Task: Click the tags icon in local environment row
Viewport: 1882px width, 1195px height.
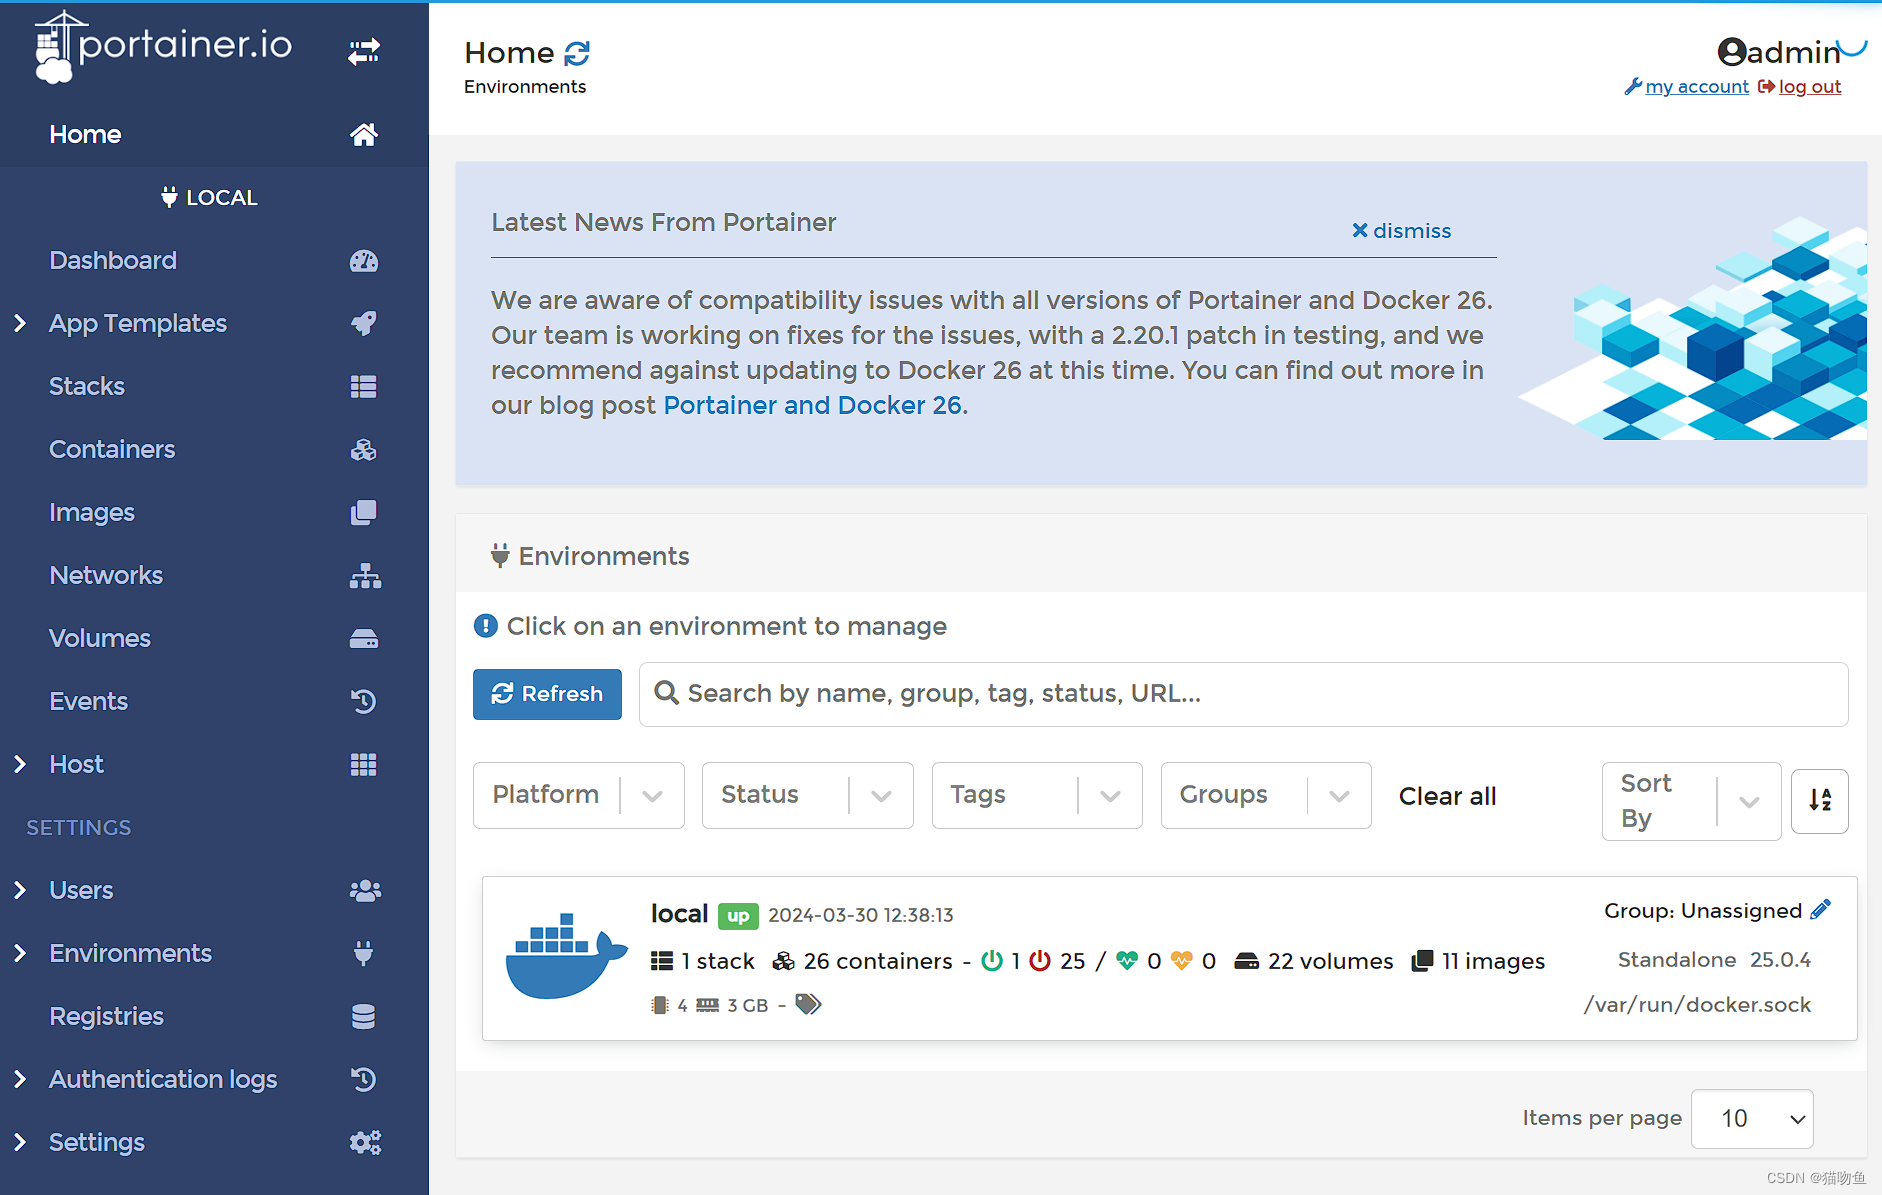Action: tap(808, 1004)
